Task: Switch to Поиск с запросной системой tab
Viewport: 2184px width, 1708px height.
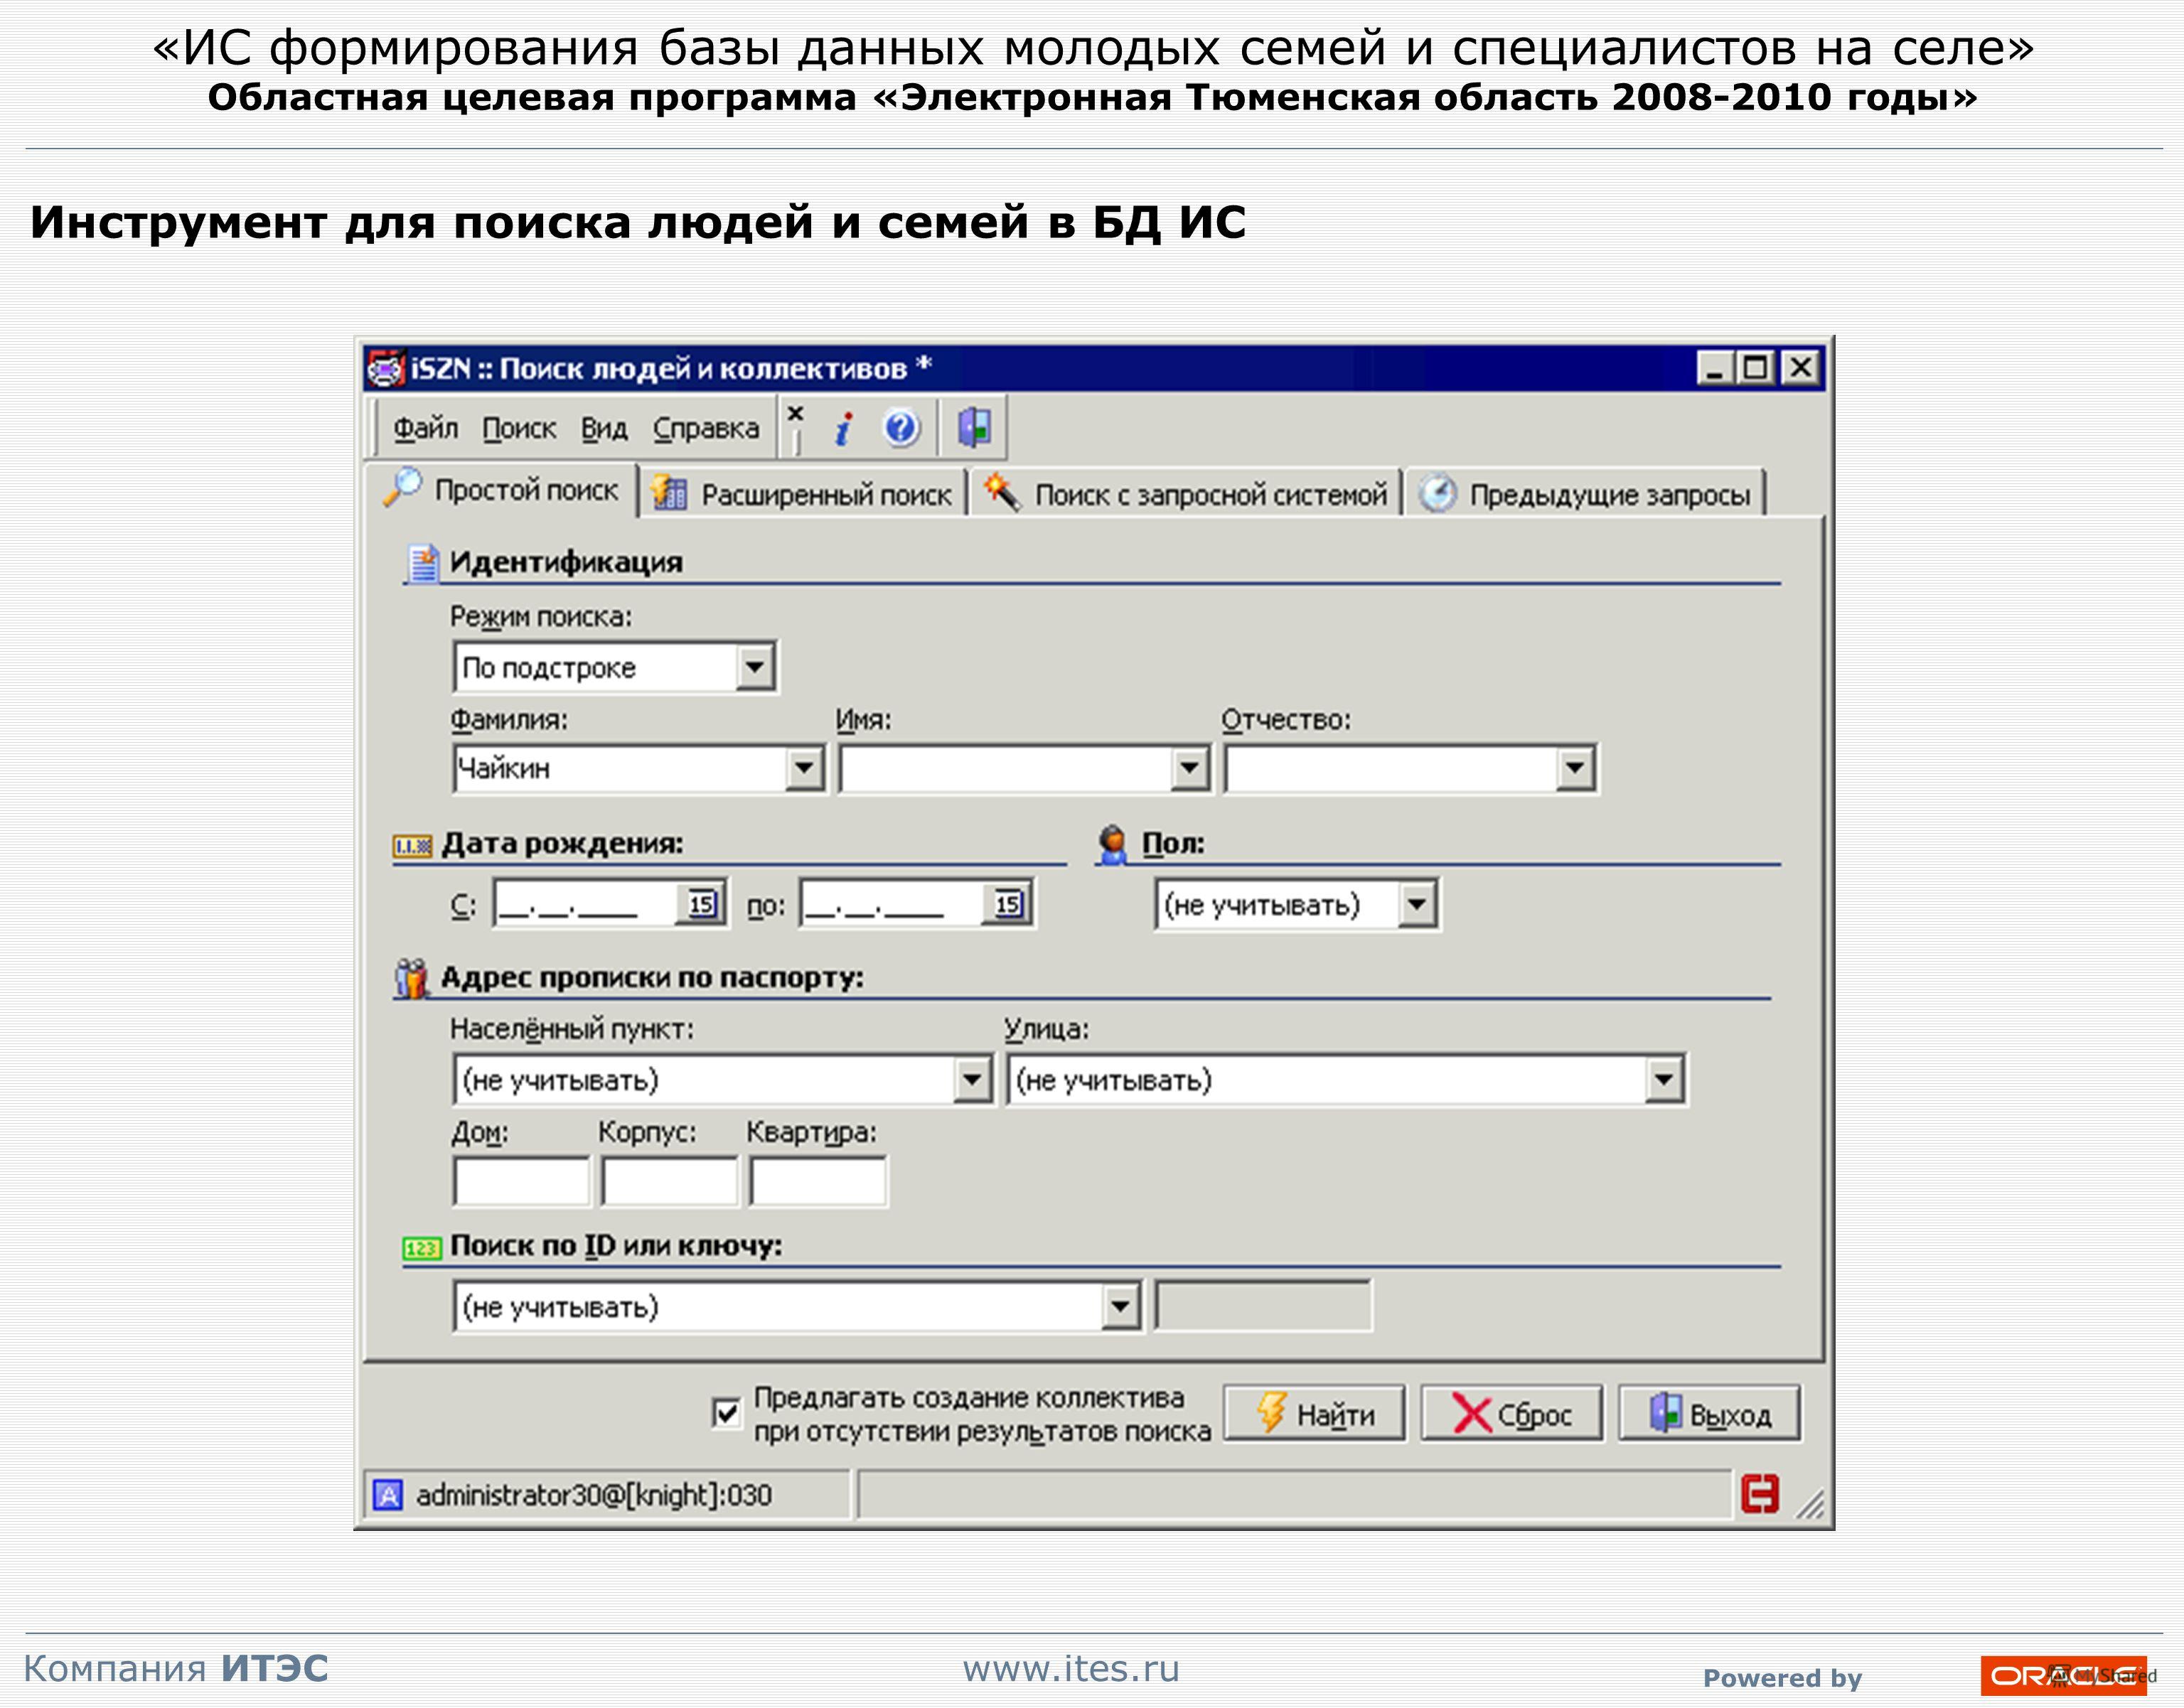Action: pos(1185,494)
